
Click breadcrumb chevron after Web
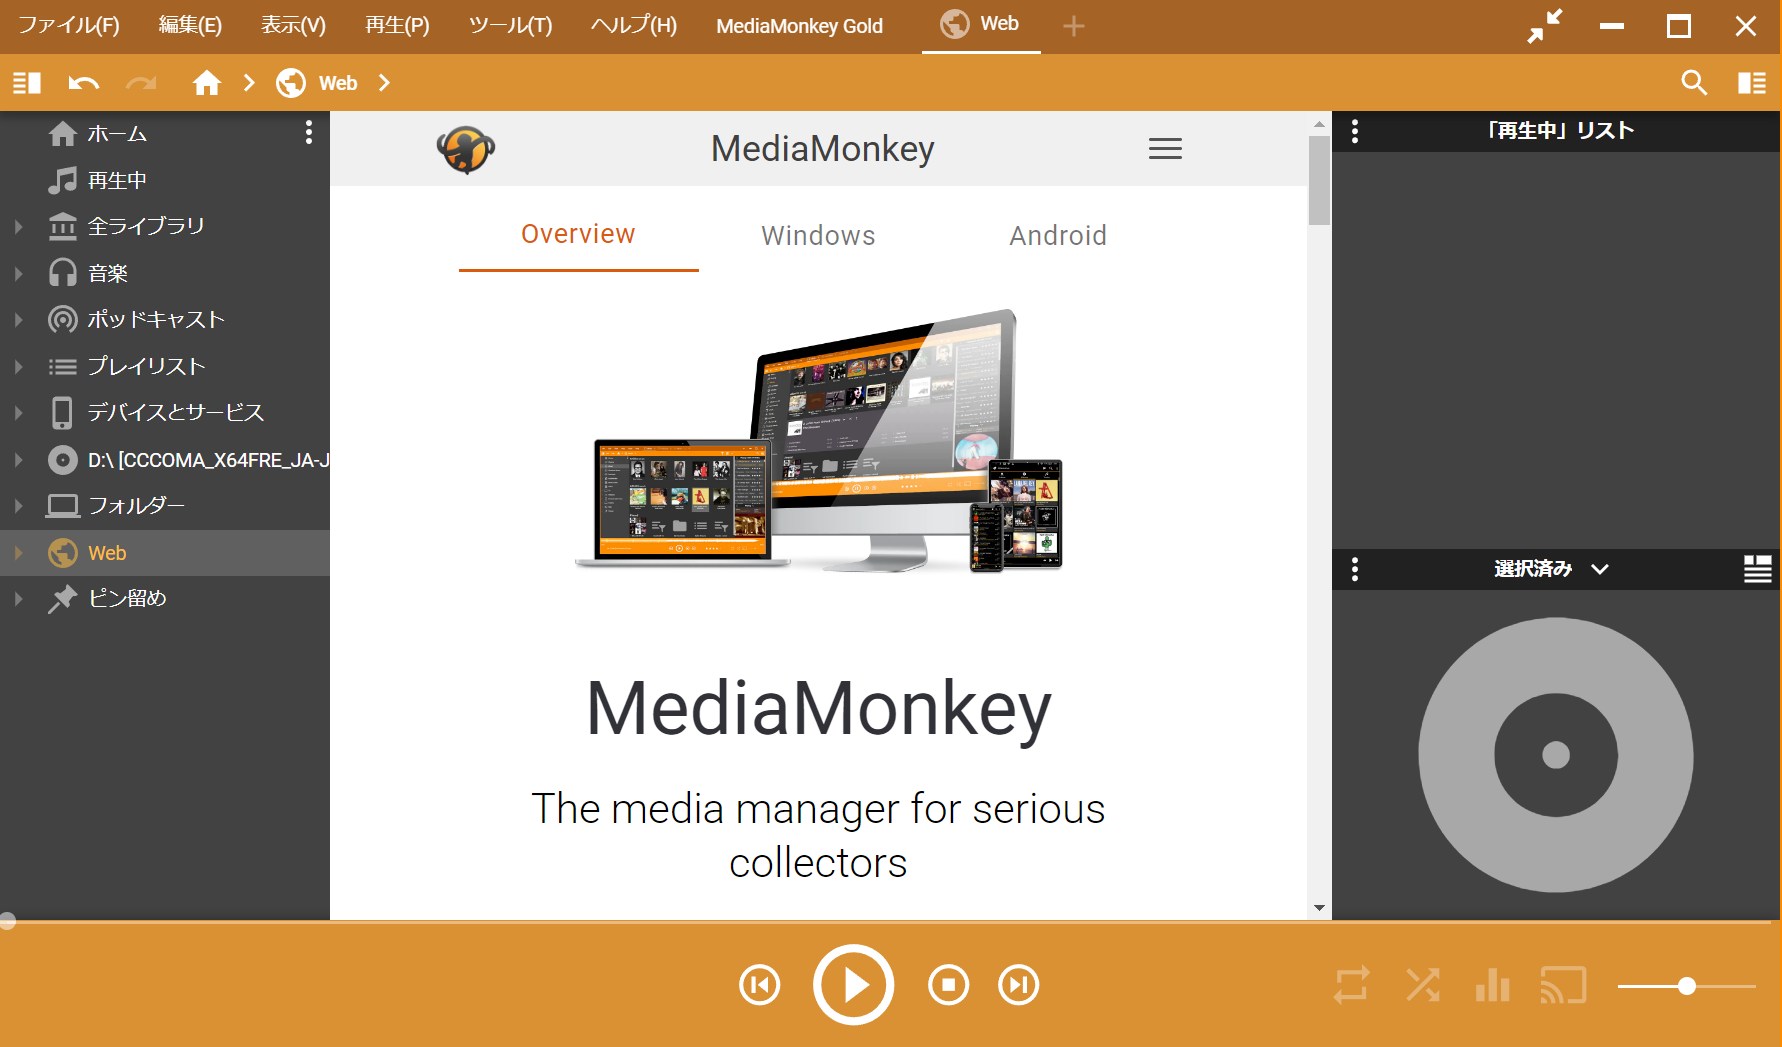(x=384, y=83)
